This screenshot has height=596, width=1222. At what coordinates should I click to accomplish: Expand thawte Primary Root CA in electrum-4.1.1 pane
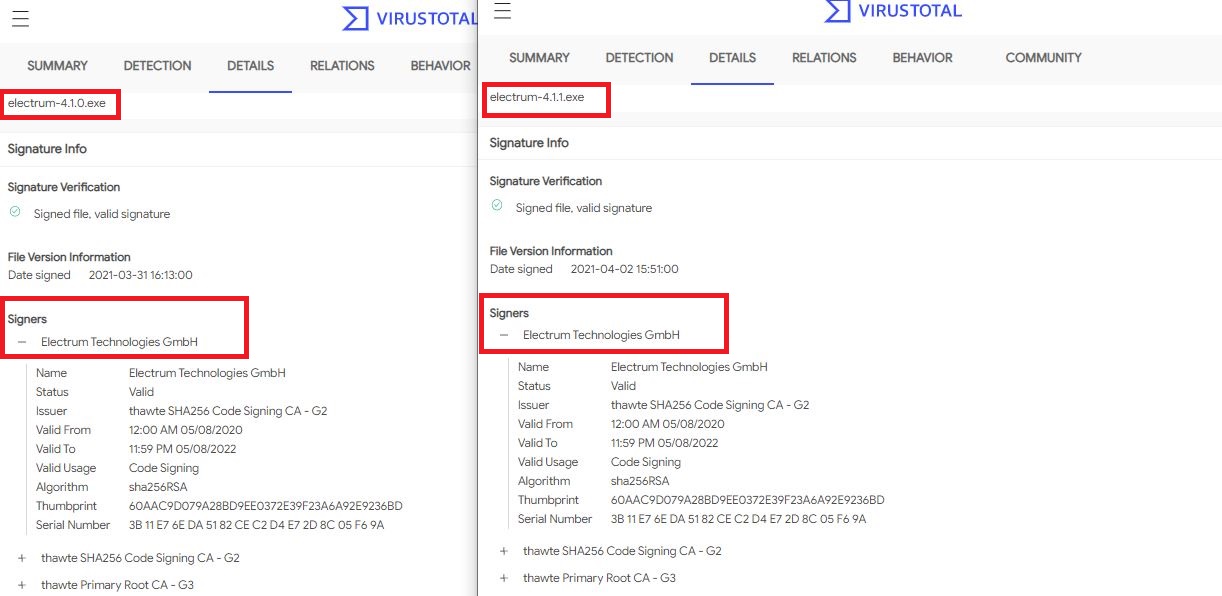(x=504, y=578)
